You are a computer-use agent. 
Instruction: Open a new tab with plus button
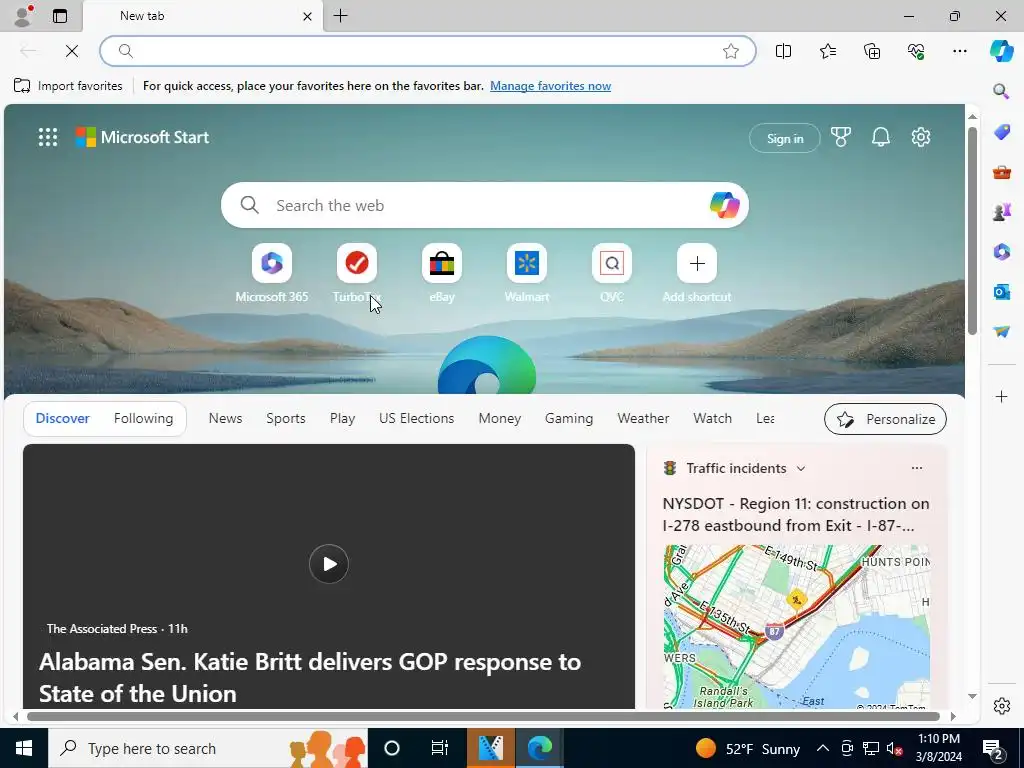click(340, 16)
